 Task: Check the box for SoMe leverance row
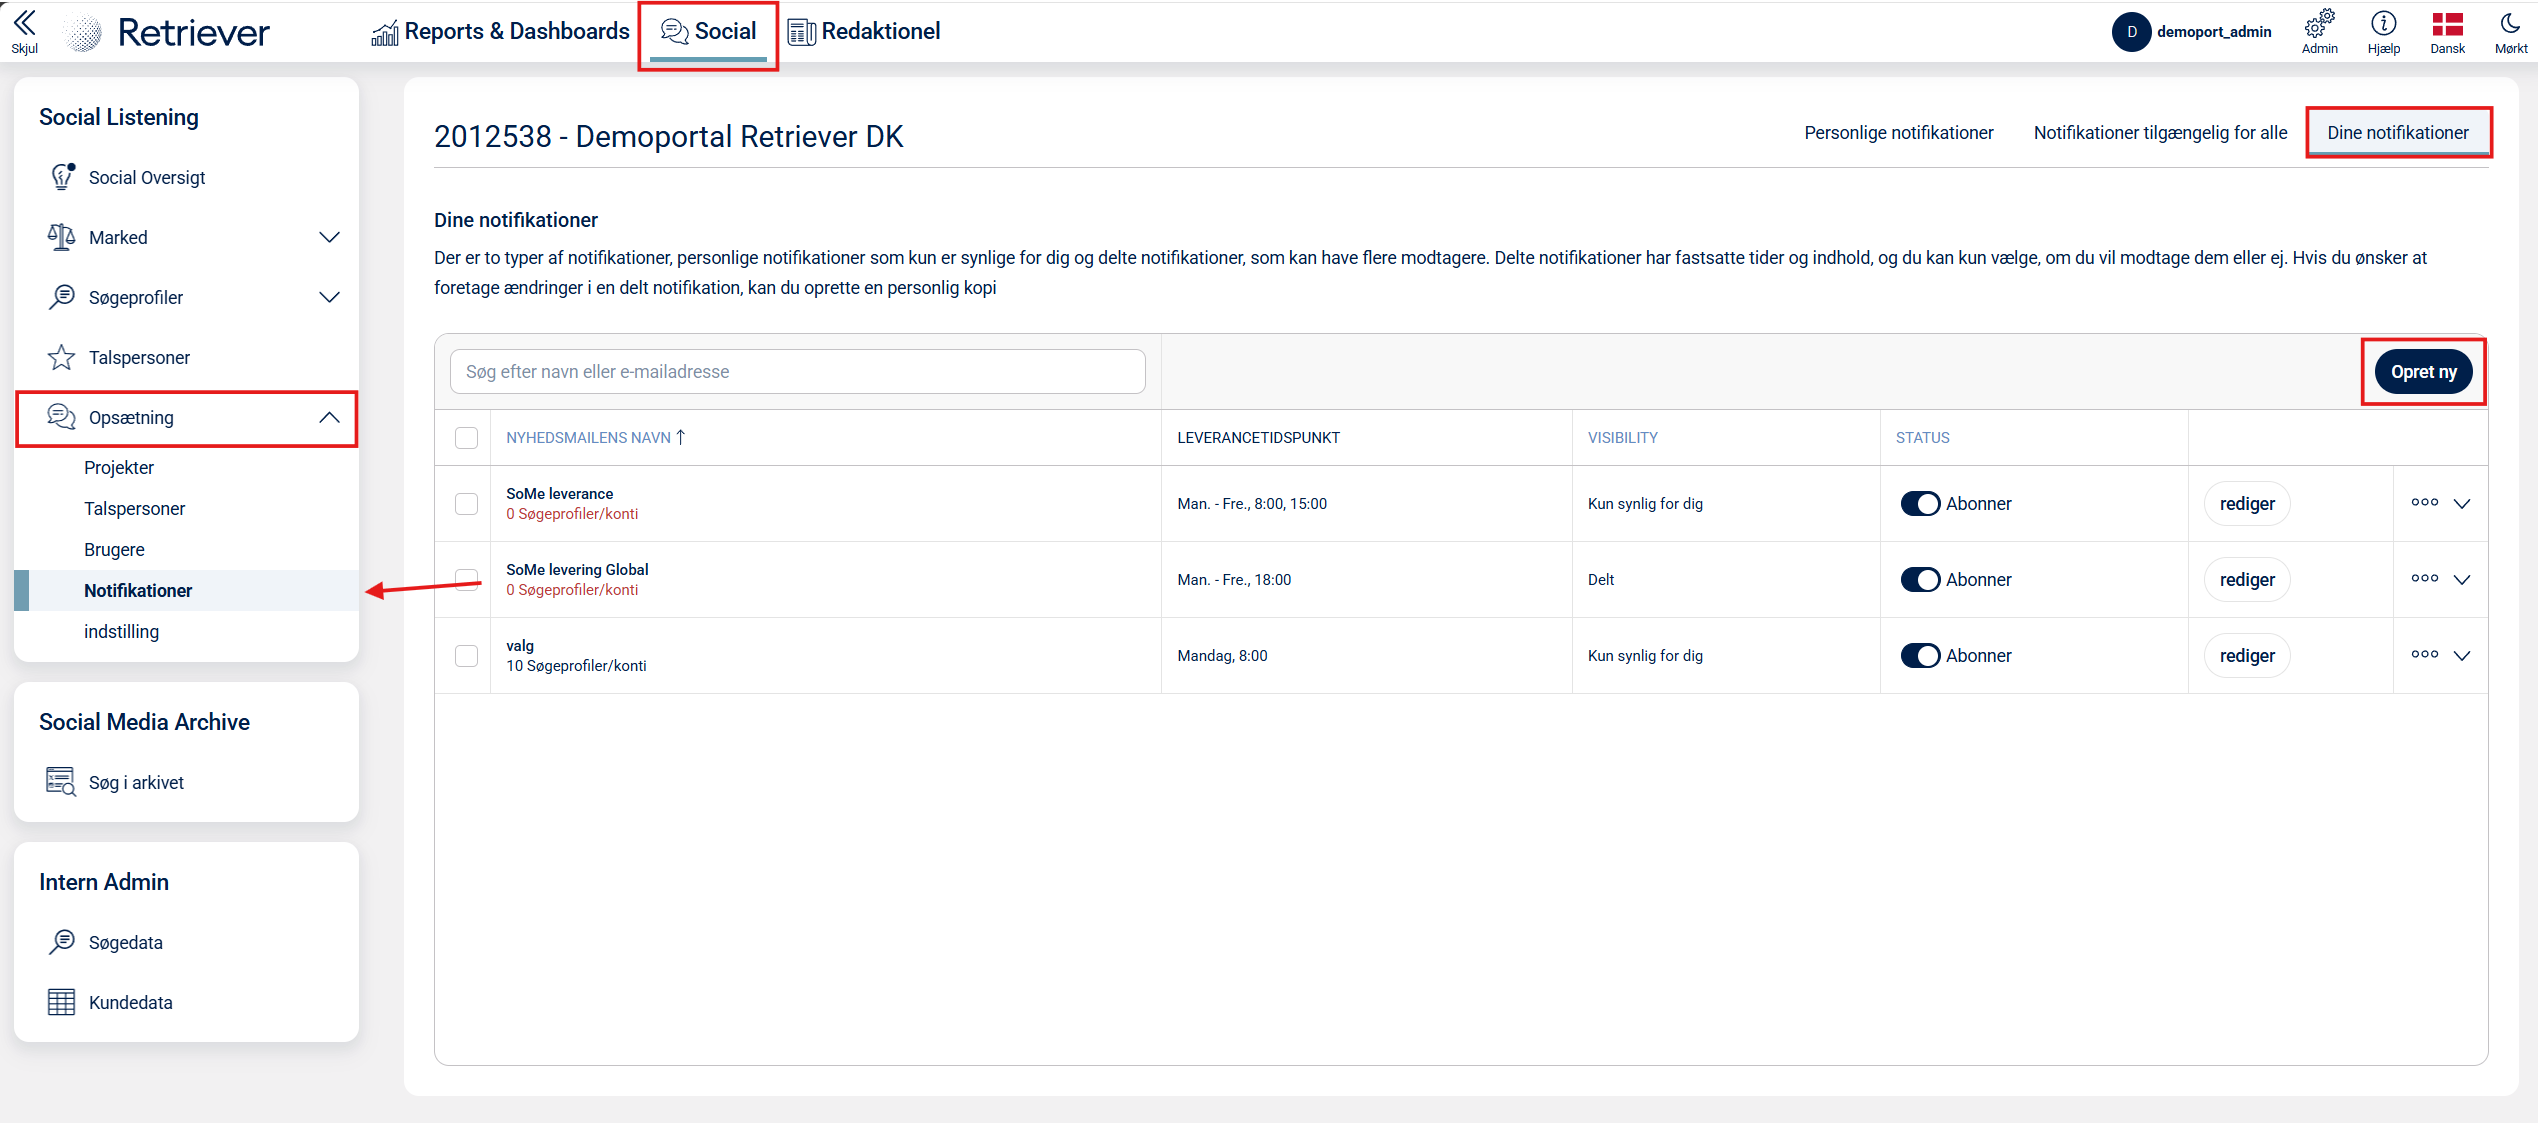click(x=466, y=504)
